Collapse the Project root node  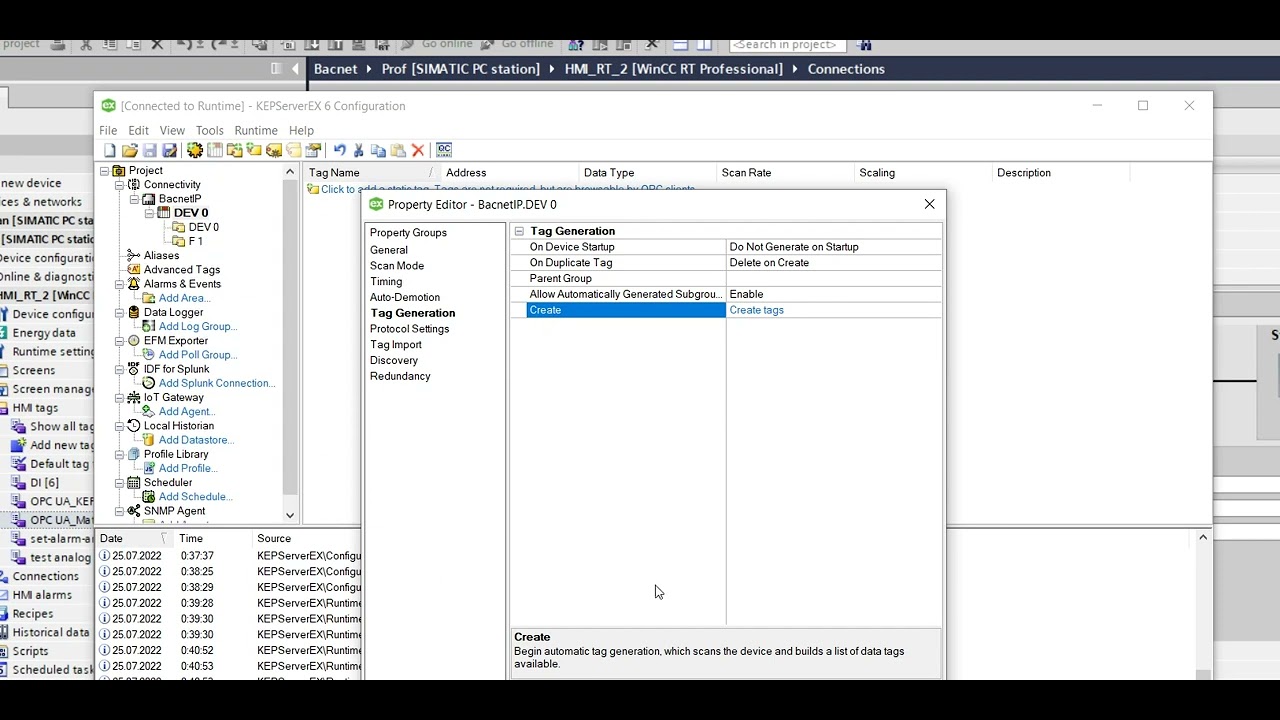pyautogui.click(x=104, y=171)
